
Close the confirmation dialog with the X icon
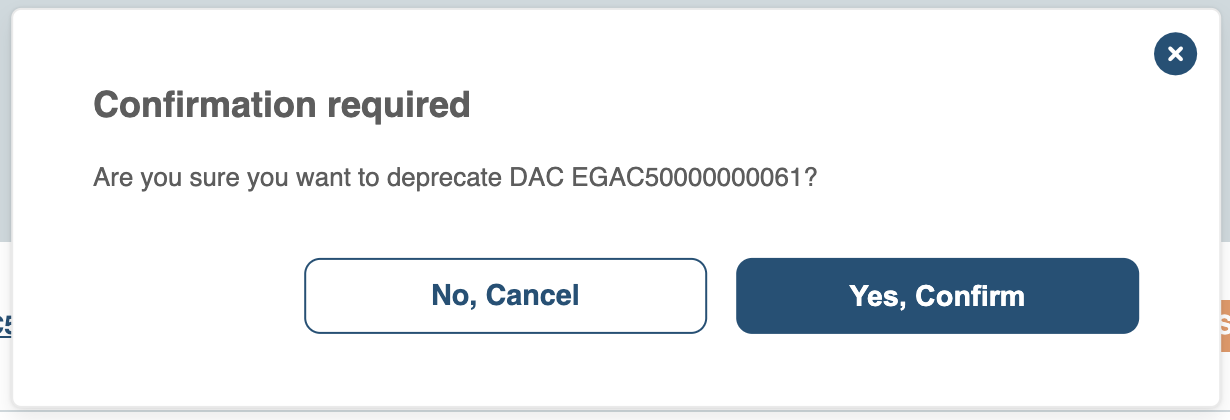tap(1175, 54)
